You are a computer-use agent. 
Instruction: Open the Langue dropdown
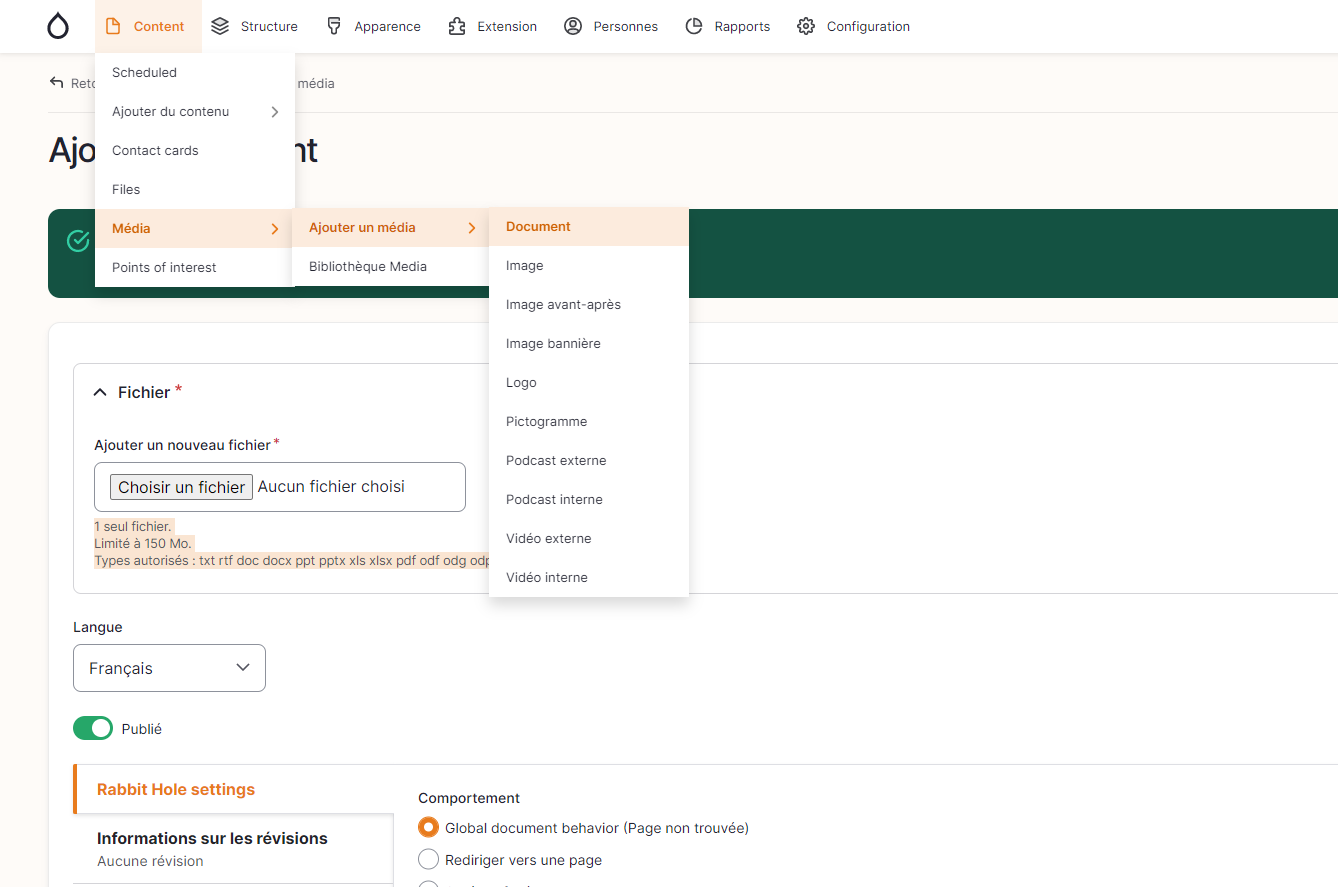tap(169, 668)
